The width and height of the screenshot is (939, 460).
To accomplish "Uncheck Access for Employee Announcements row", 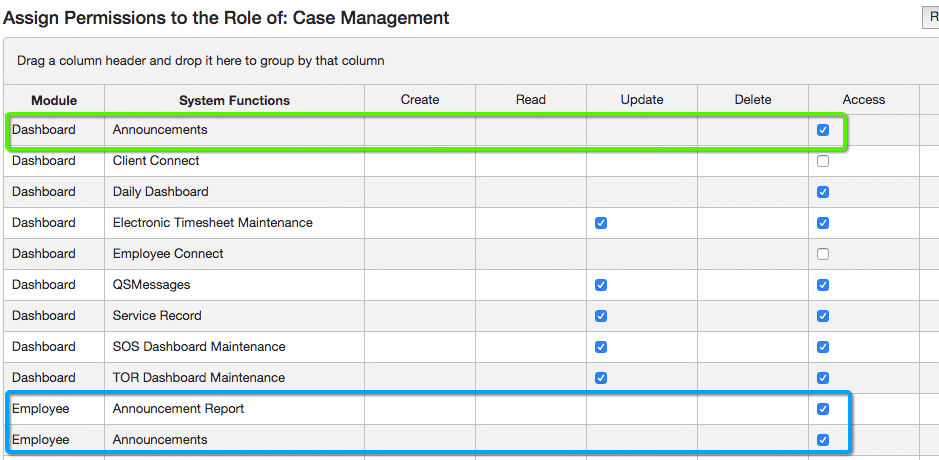I will click(822, 440).
